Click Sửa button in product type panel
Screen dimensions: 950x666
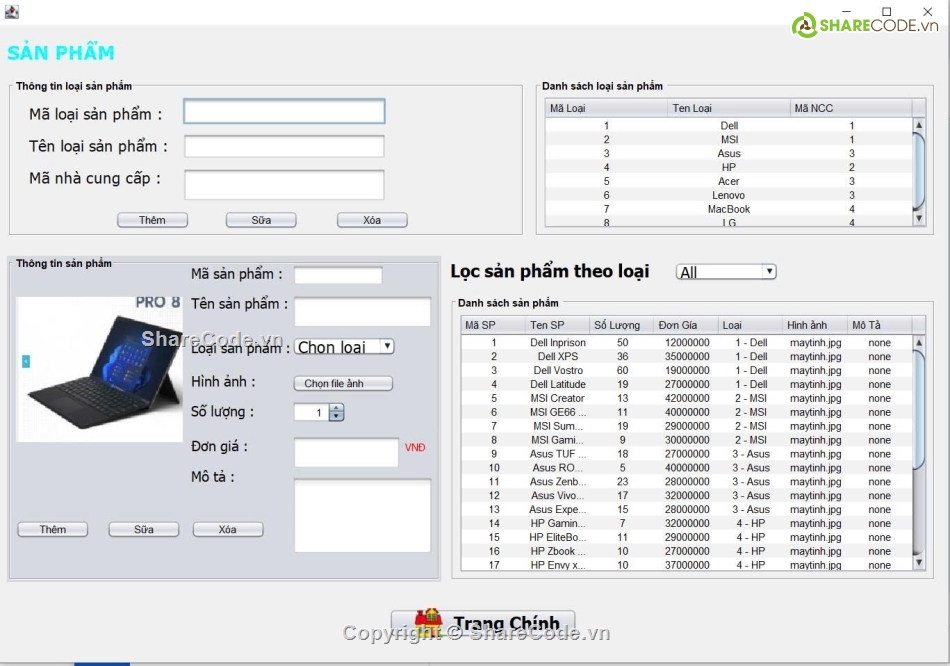pyautogui.click(x=261, y=220)
